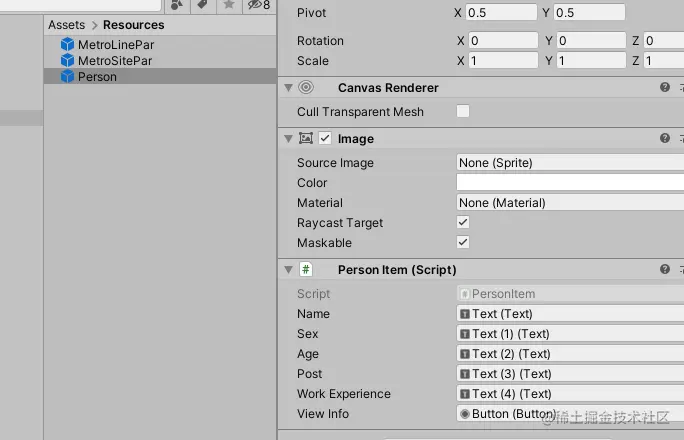
Task: Click the View Info button type icon
Action: (465, 414)
